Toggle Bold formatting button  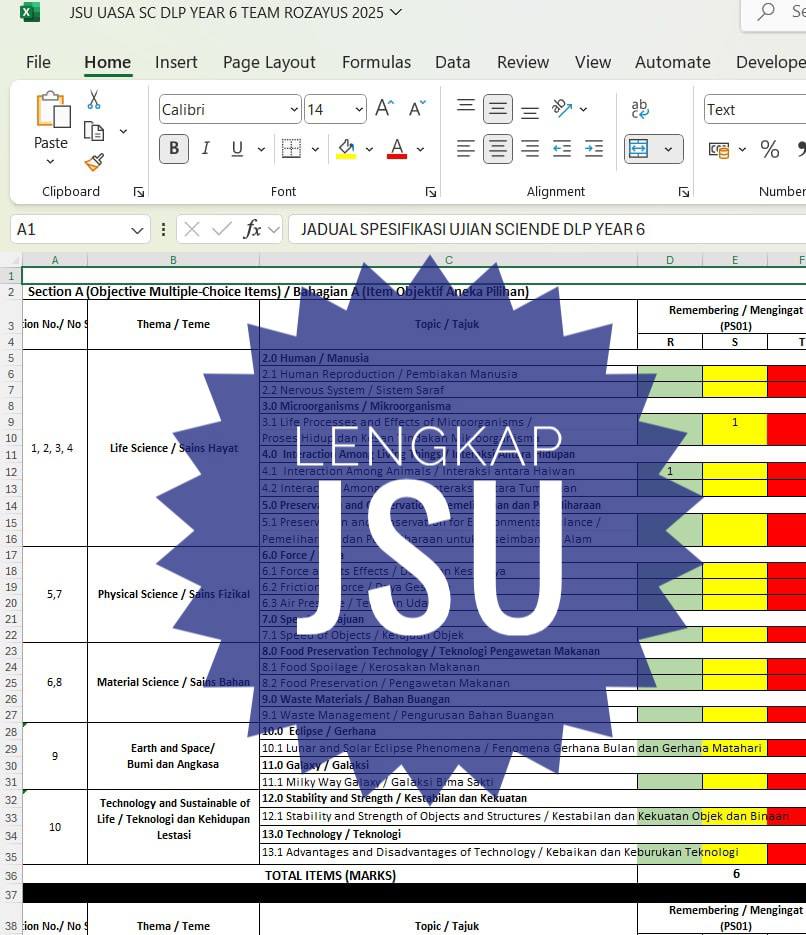coord(174,148)
